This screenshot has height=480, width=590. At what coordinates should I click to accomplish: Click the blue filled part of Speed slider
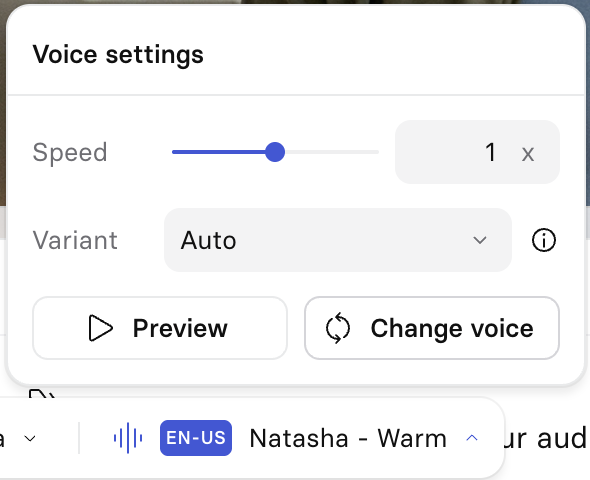[x=219, y=152]
